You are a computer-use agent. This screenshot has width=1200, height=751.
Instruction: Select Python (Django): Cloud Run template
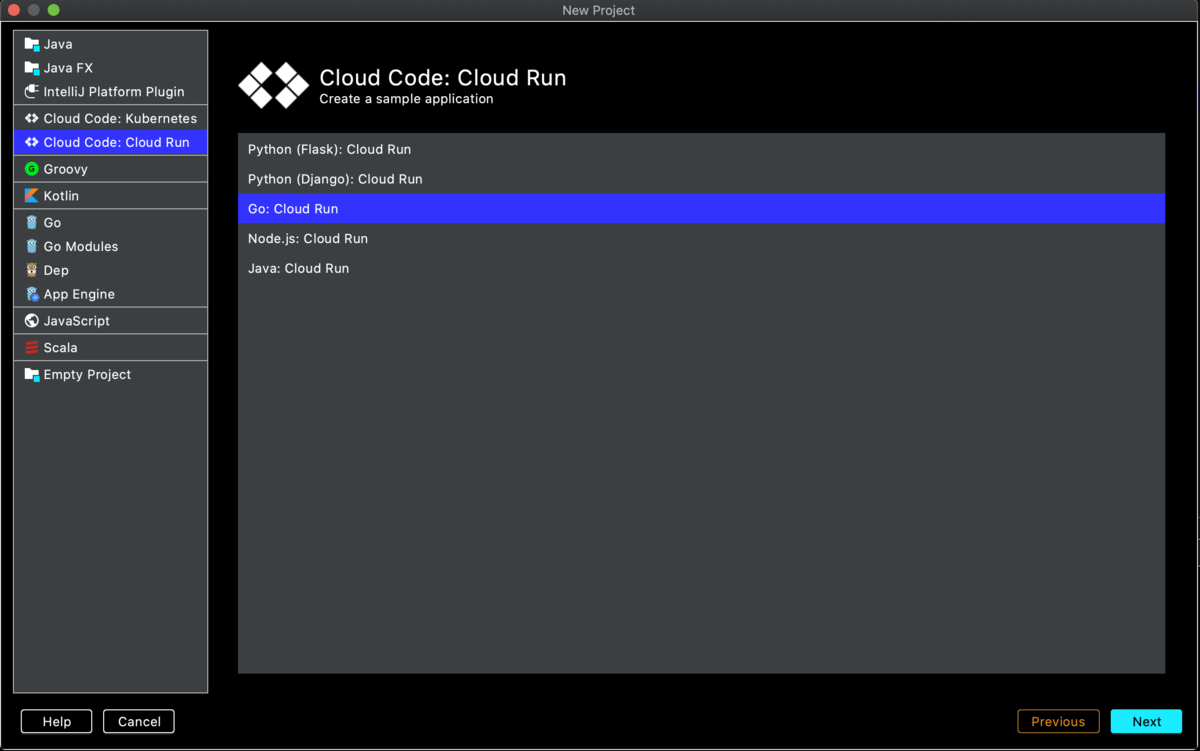pyautogui.click(x=701, y=179)
